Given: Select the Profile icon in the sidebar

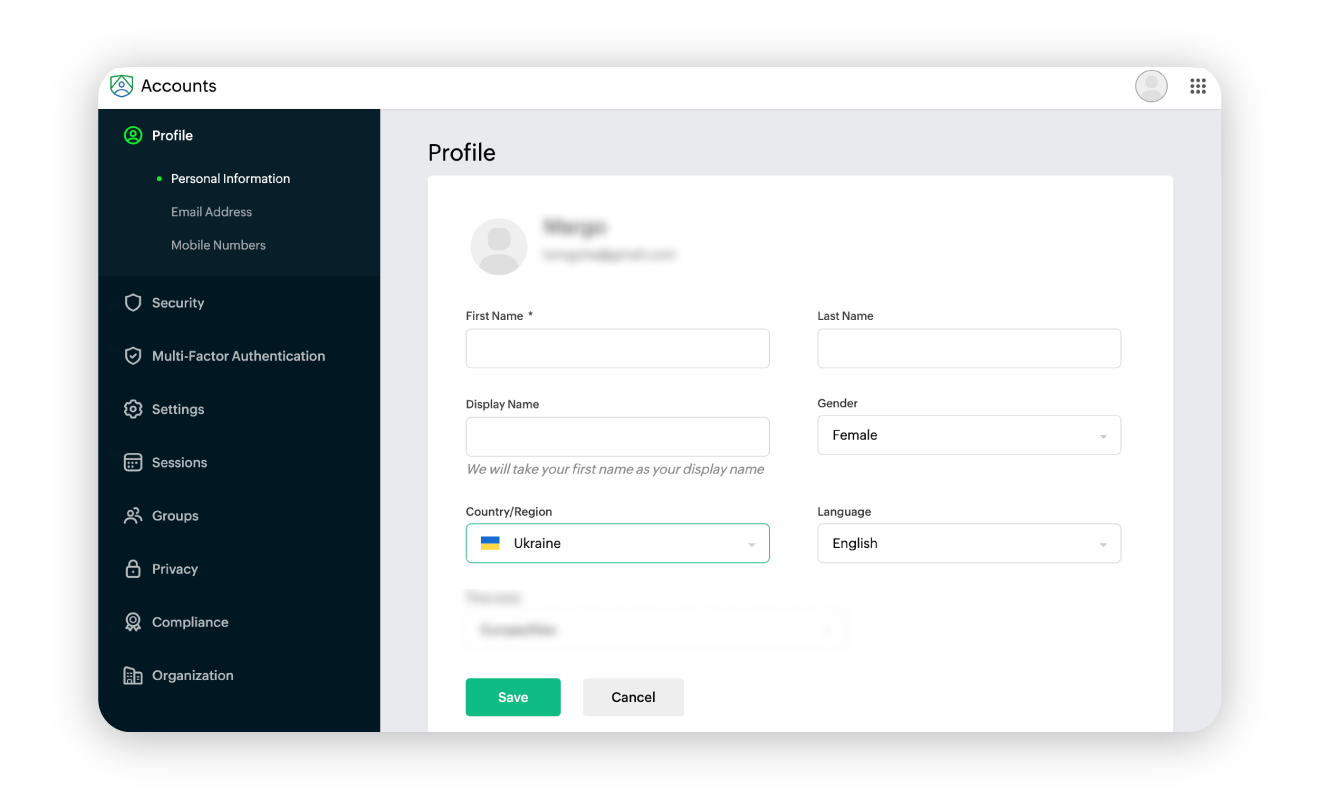Looking at the screenshot, I should coord(133,135).
